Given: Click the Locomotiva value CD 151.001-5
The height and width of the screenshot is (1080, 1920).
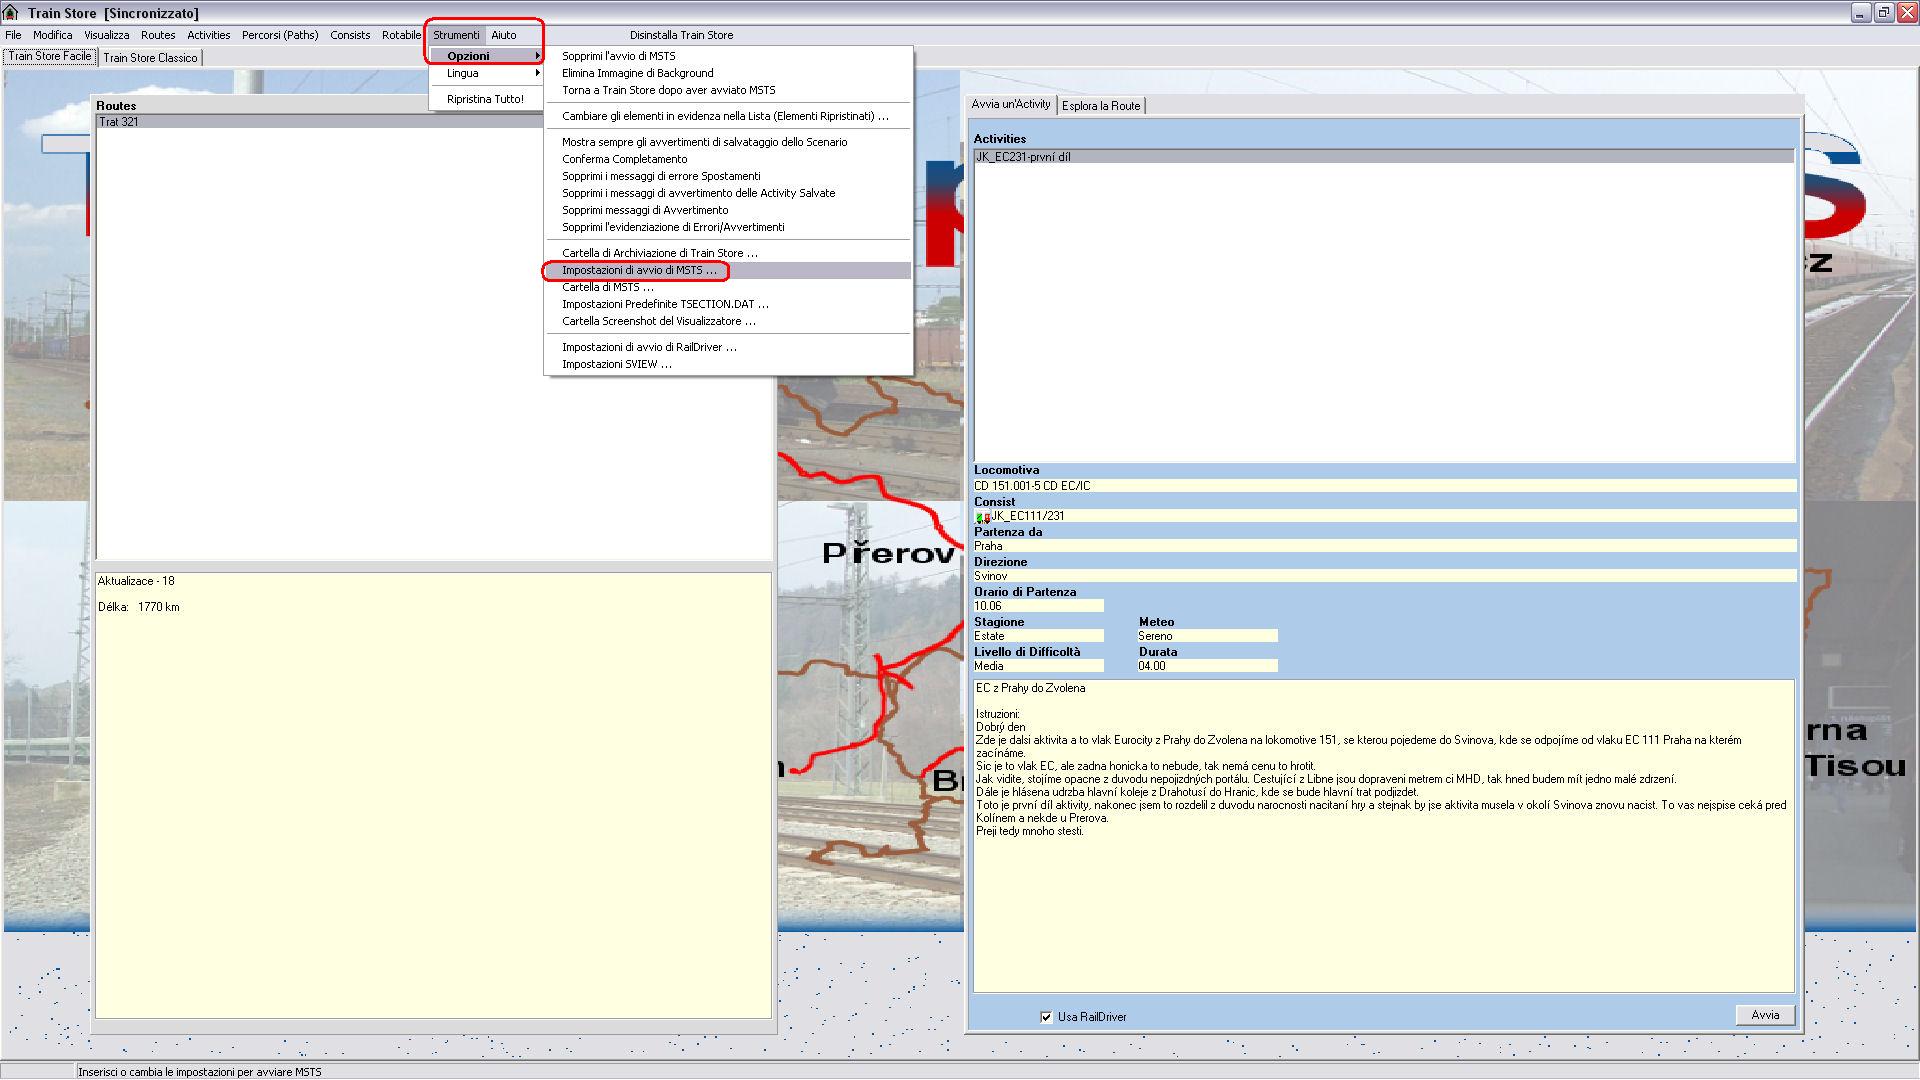Looking at the screenshot, I should click(x=1384, y=486).
